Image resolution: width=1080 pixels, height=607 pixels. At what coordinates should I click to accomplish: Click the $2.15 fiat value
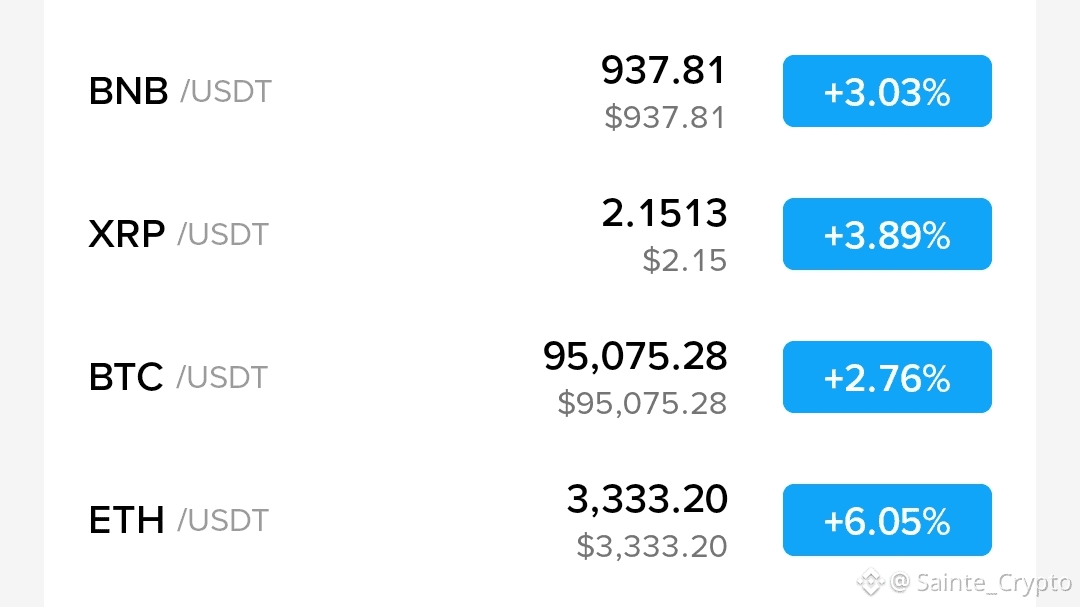point(685,260)
